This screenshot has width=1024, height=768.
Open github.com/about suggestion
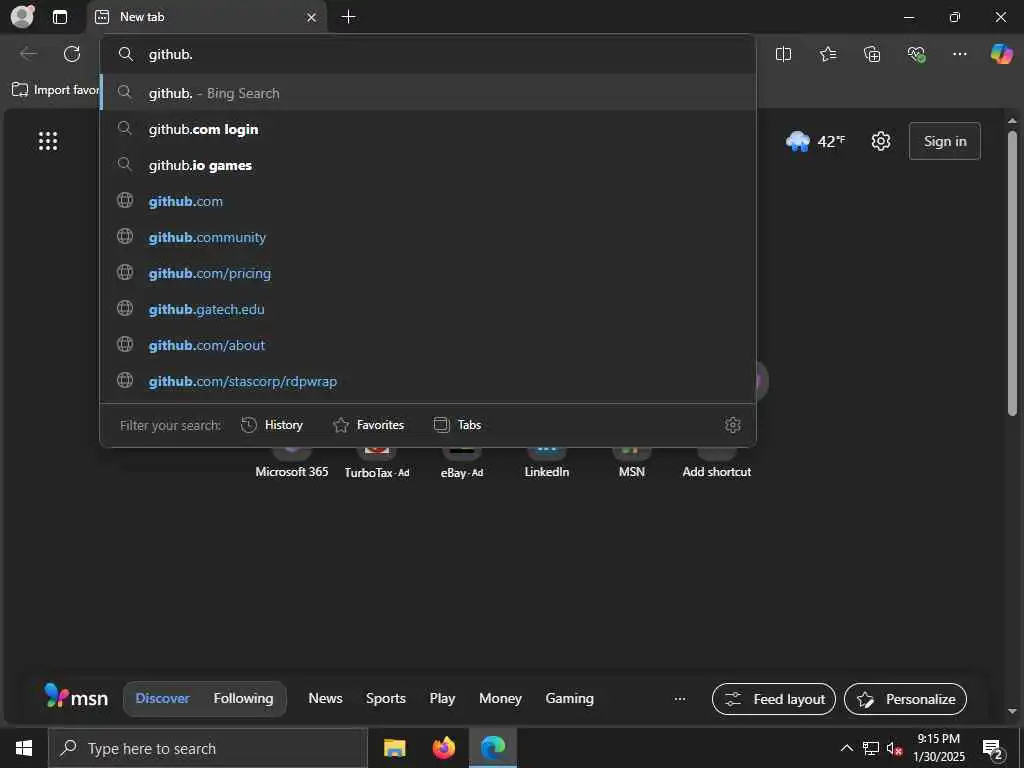tap(428, 345)
